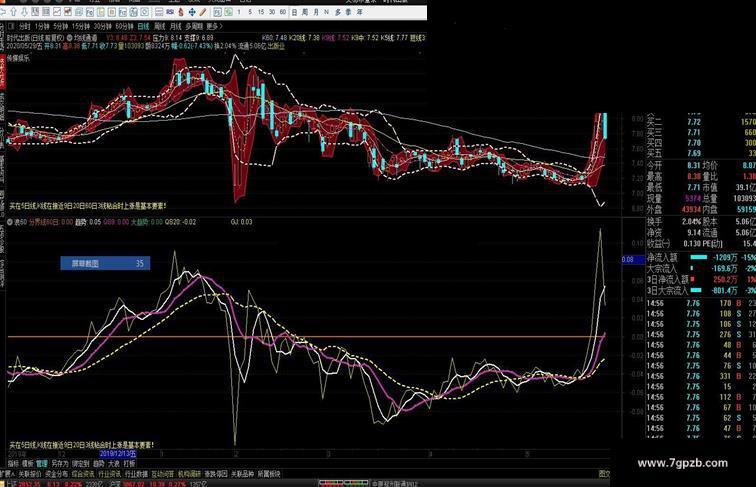Click the 绑定到 bind button
Viewport: 756px width, 487px height.
[x=81, y=464]
